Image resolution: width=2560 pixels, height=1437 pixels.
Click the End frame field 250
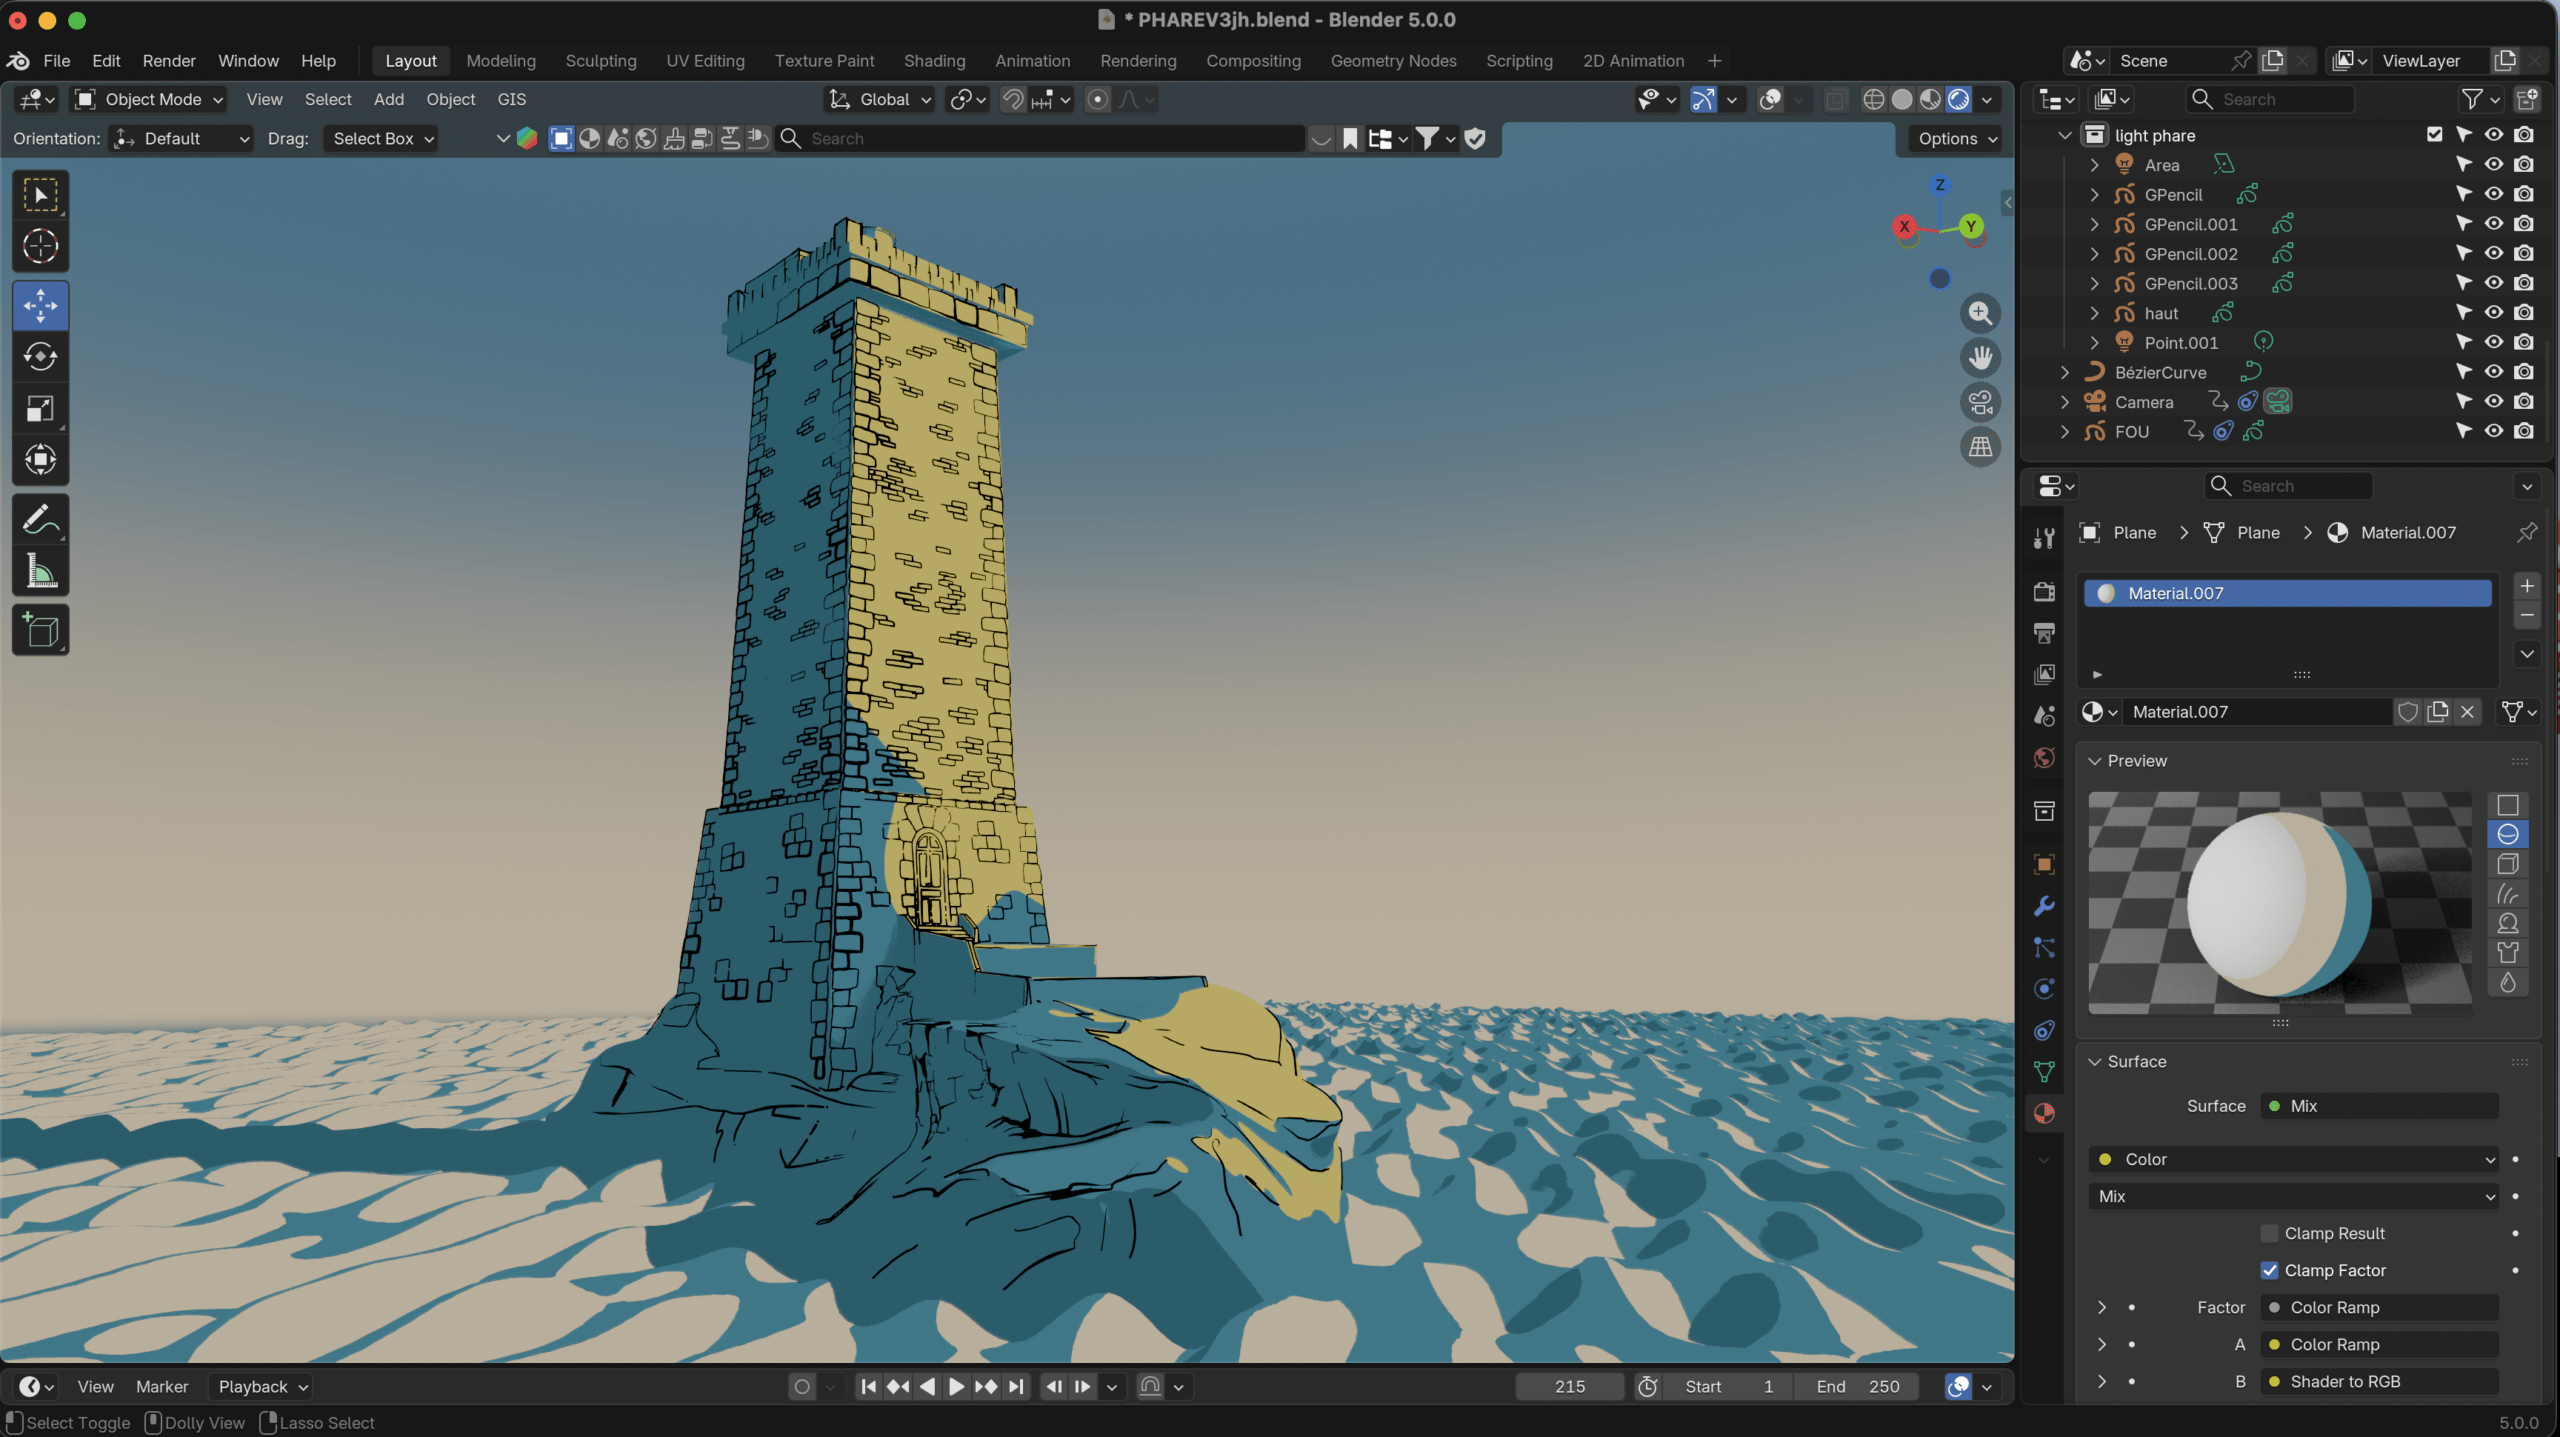pyautogui.click(x=1858, y=1386)
